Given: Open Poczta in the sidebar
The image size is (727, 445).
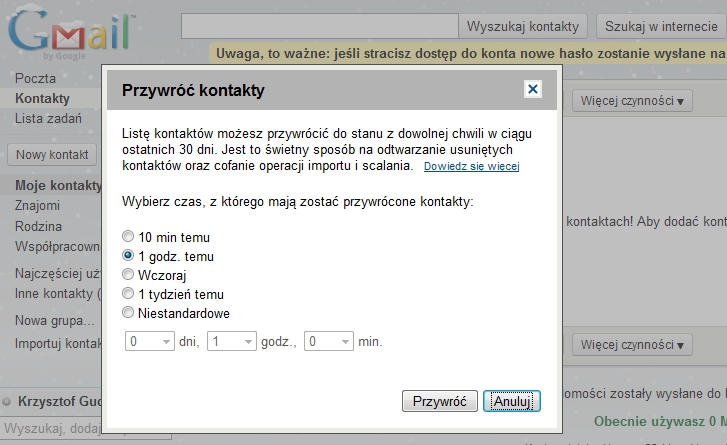Looking at the screenshot, I should point(35,78).
